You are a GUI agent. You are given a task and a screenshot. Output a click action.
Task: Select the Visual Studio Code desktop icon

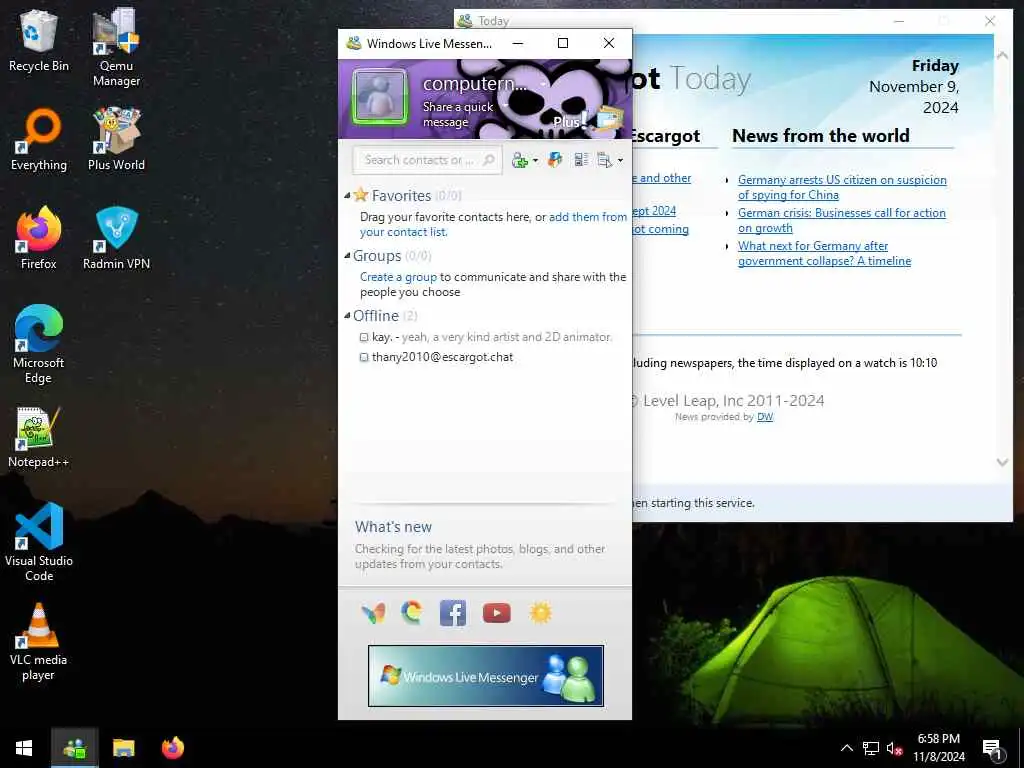point(39,542)
